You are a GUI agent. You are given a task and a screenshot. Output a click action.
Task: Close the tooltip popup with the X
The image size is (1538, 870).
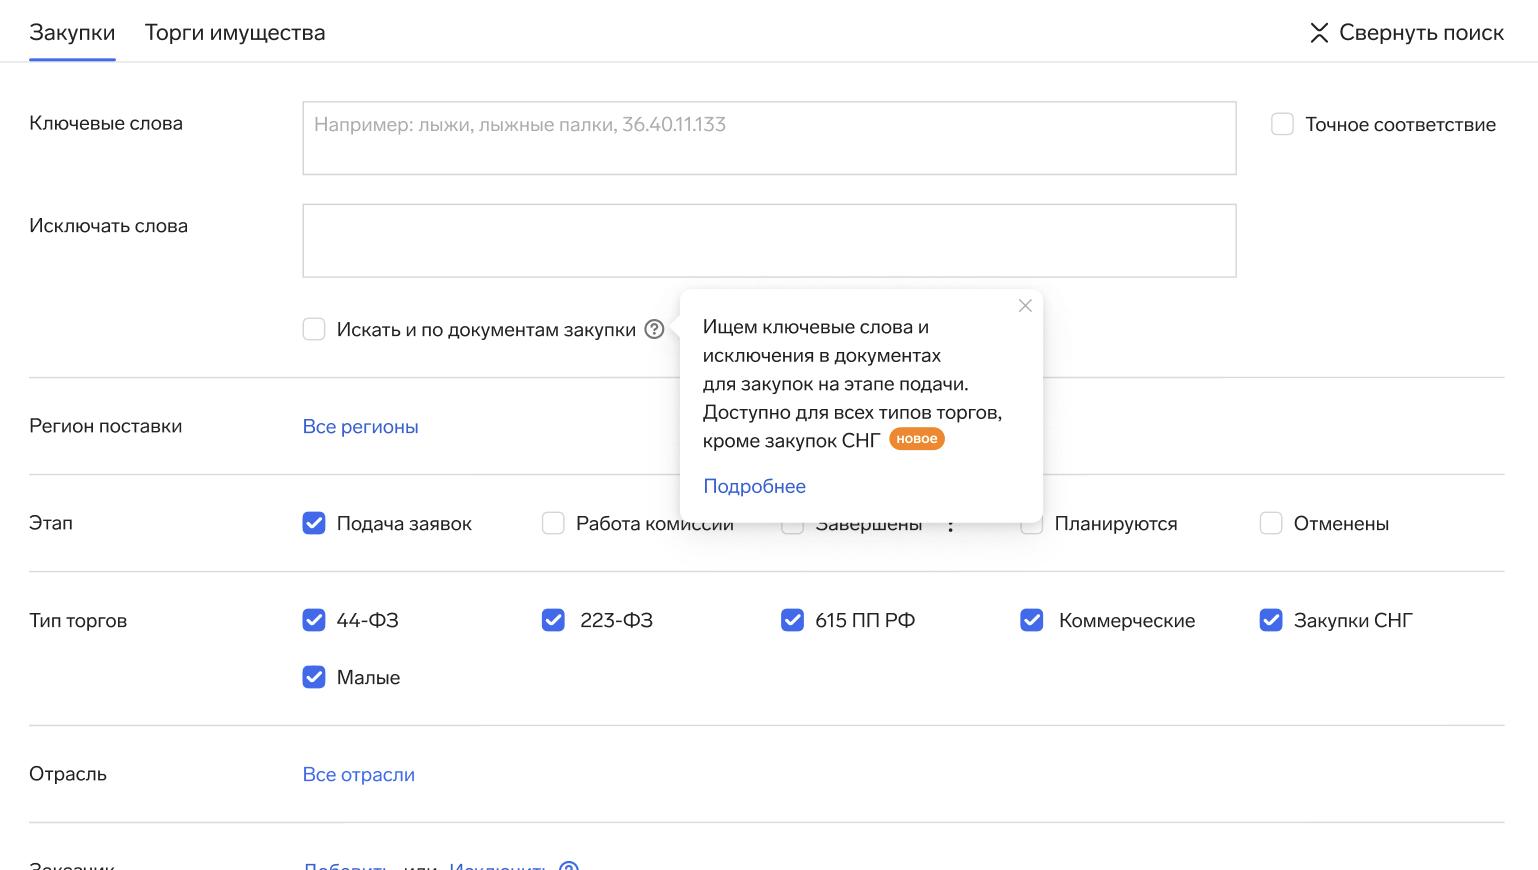(1025, 306)
